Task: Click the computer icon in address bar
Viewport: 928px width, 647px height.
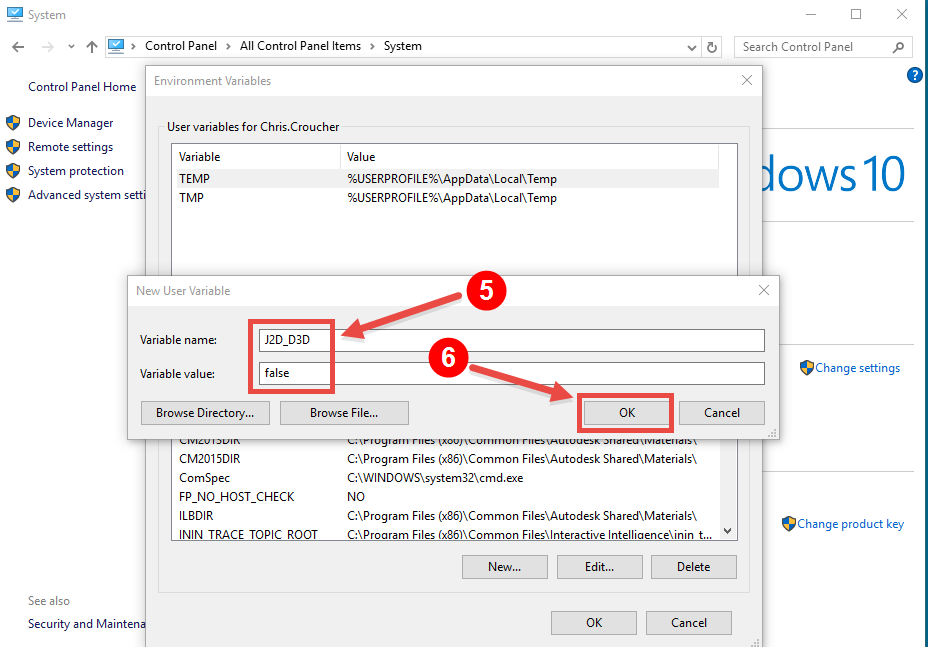Action: coord(116,46)
